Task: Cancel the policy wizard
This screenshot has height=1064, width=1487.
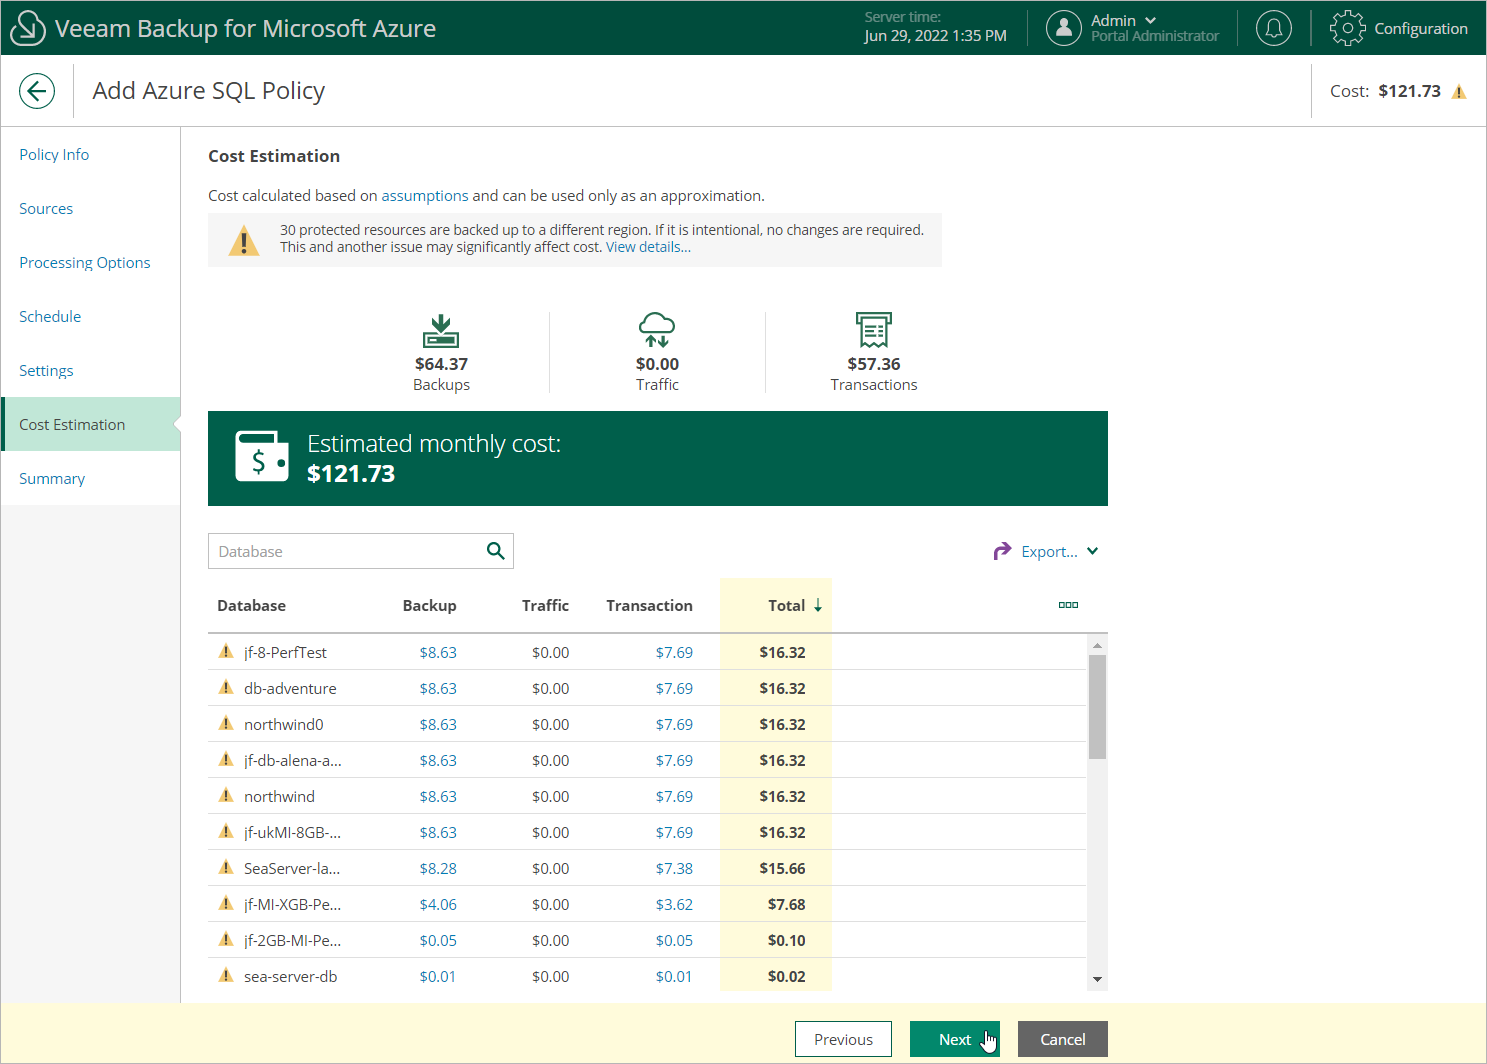Action: pos(1063,1039)
